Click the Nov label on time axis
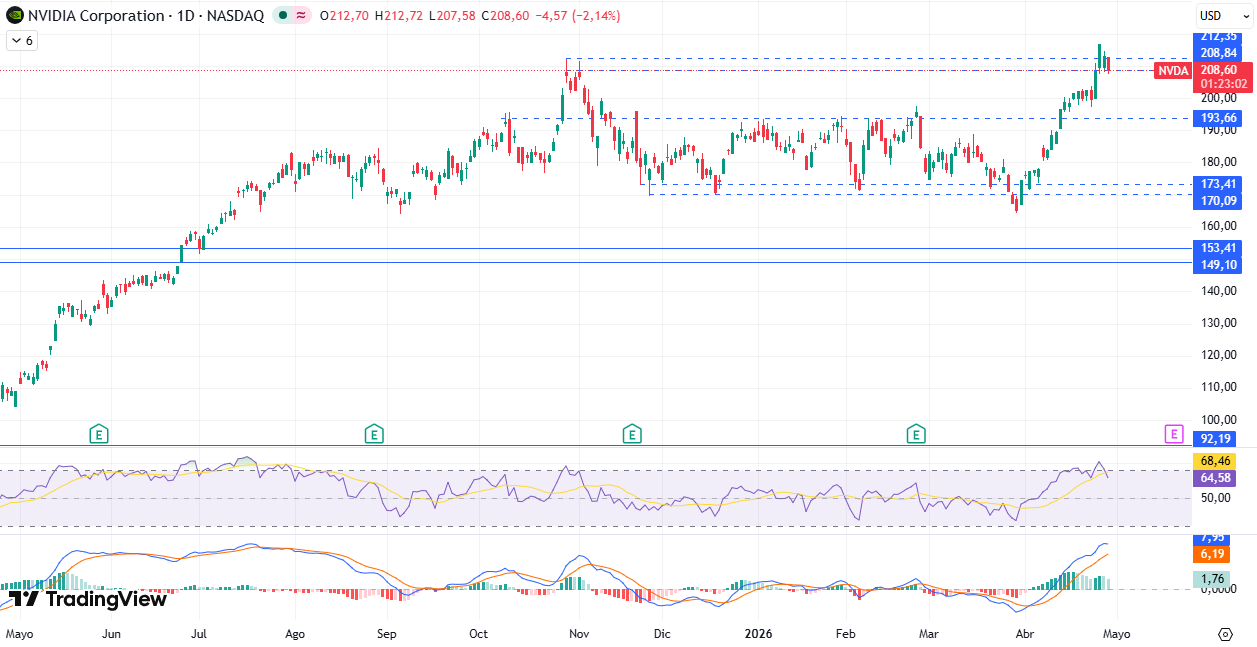 (x=578, y=634)
